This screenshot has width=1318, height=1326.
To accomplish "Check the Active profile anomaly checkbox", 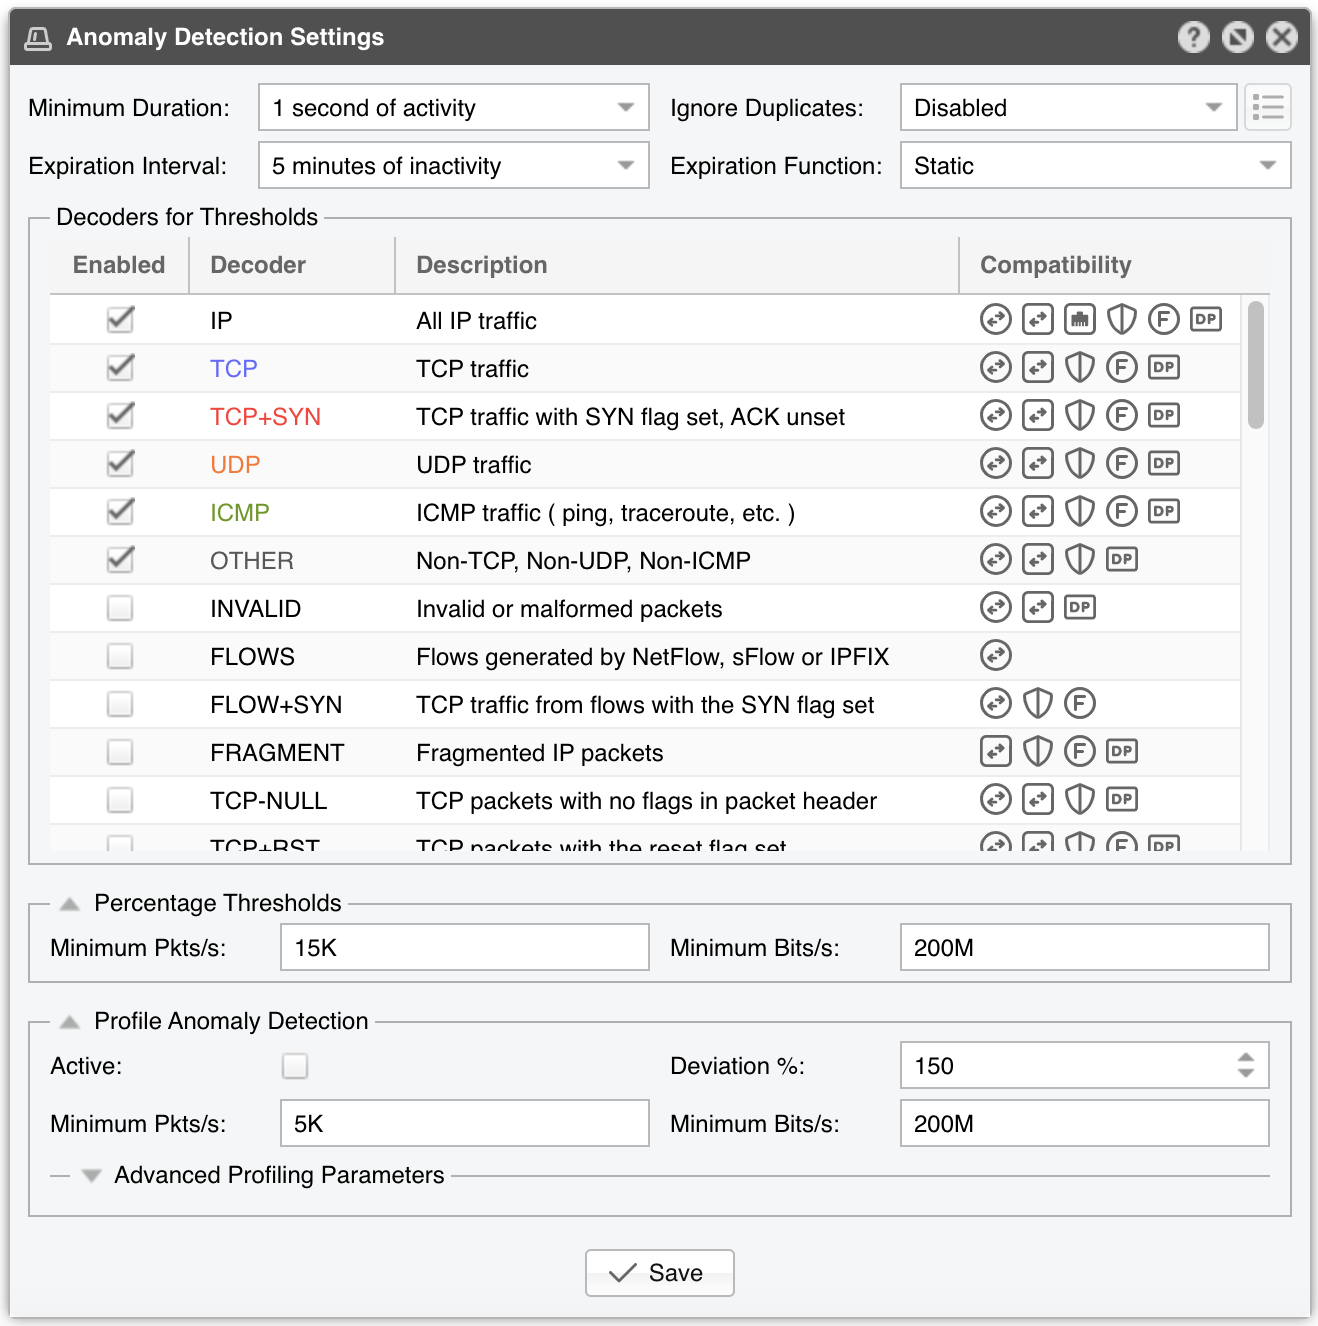I will (295, 1066).
